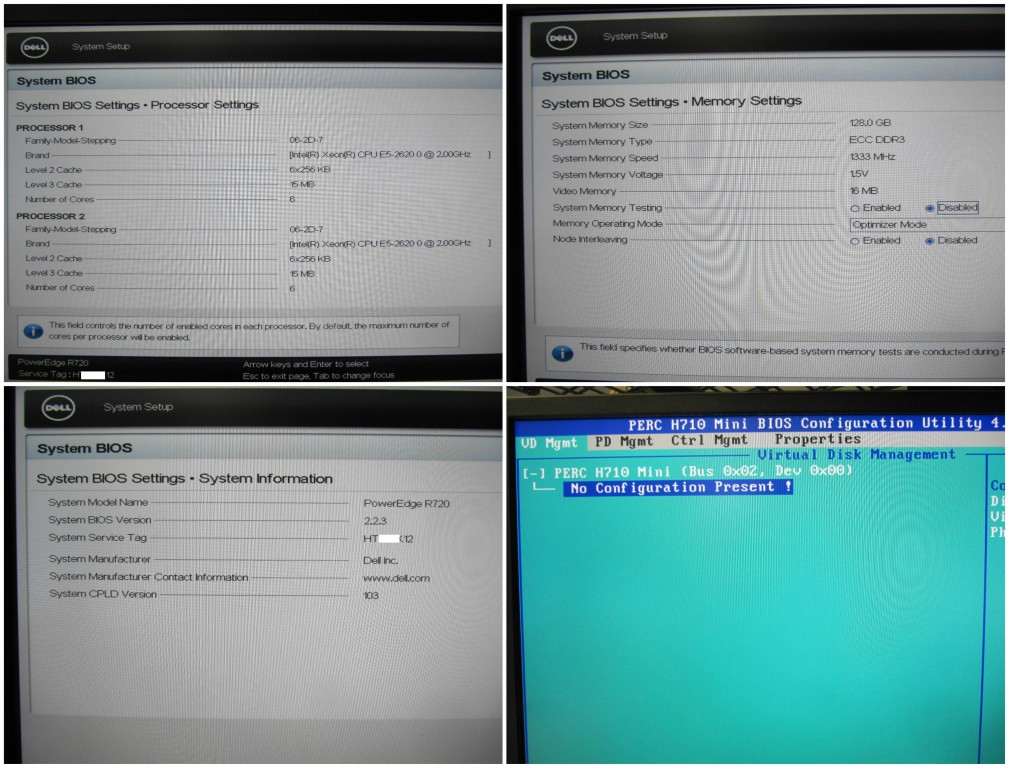Click the 'System Memory Testing' label
The height and width of the screenshot is (768, 1009).
[x=607, y=208]
